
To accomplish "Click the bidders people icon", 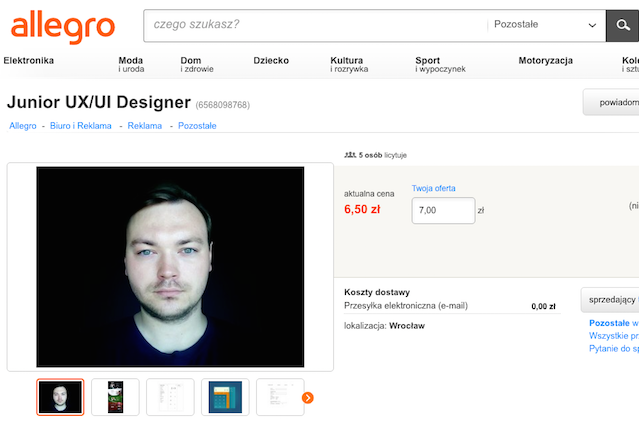I will pos(350,155).
